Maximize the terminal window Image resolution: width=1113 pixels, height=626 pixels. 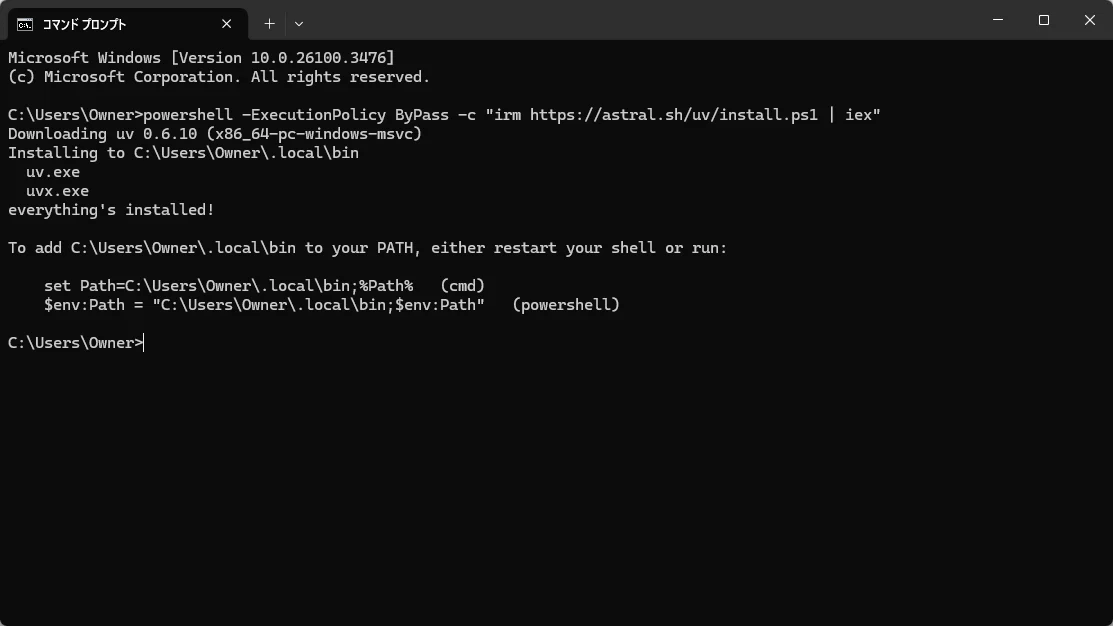pos(1043,20)
